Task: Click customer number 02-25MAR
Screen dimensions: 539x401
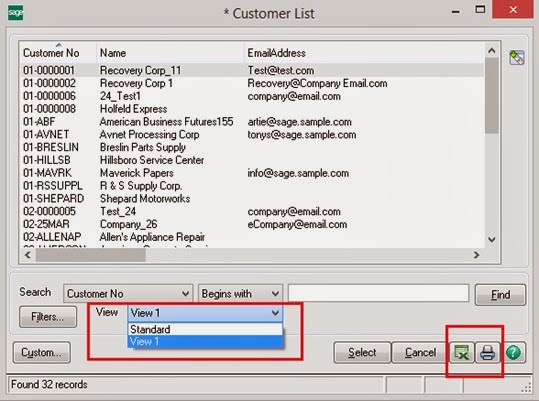Action: [46, 224]
